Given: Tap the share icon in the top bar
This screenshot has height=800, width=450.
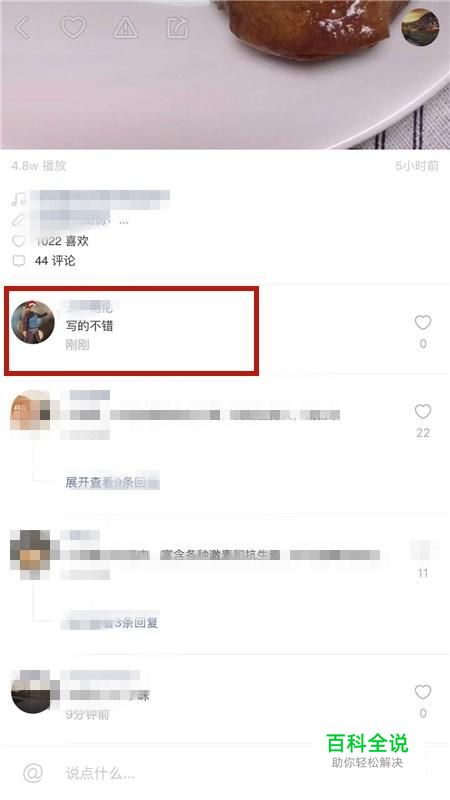Looking at the screenshot, I should click(x=178, y=28).
